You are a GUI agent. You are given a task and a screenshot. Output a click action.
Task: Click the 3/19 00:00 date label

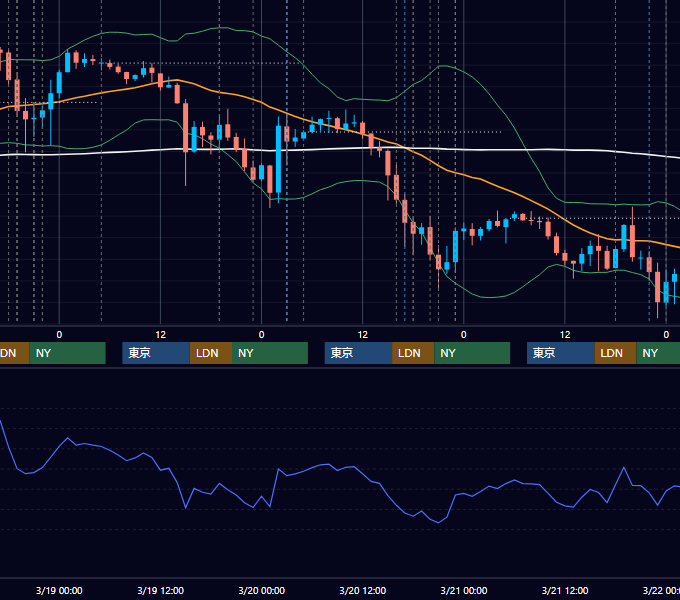[x=59, y=590]
